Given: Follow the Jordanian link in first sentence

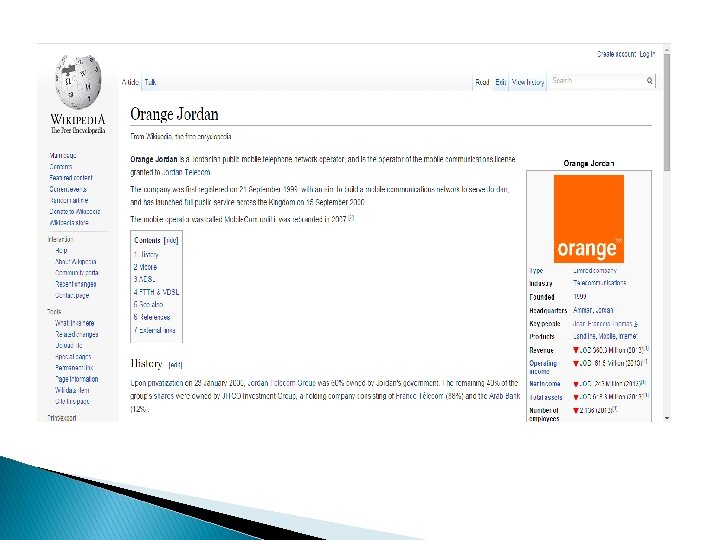Looking at the screenshot, I should (x=206, y=159).
